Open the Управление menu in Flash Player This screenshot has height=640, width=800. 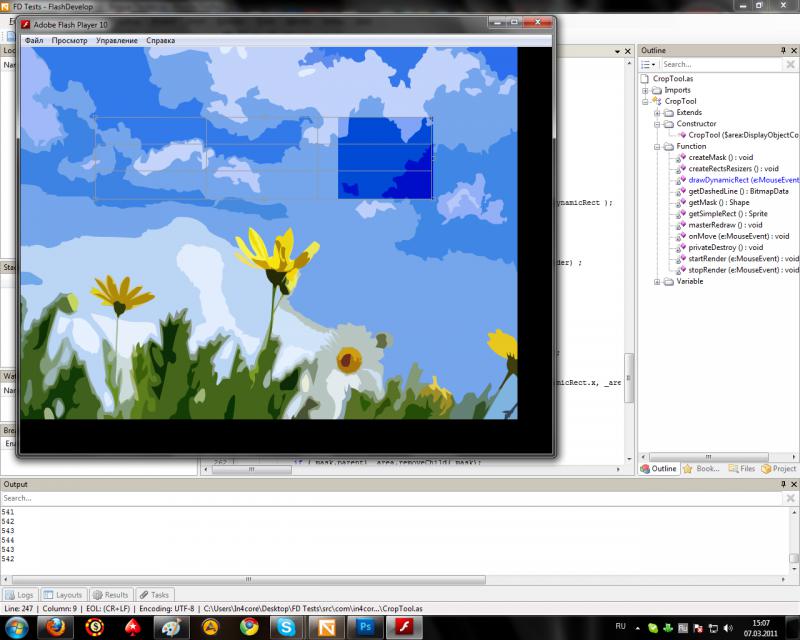(117, 40)
